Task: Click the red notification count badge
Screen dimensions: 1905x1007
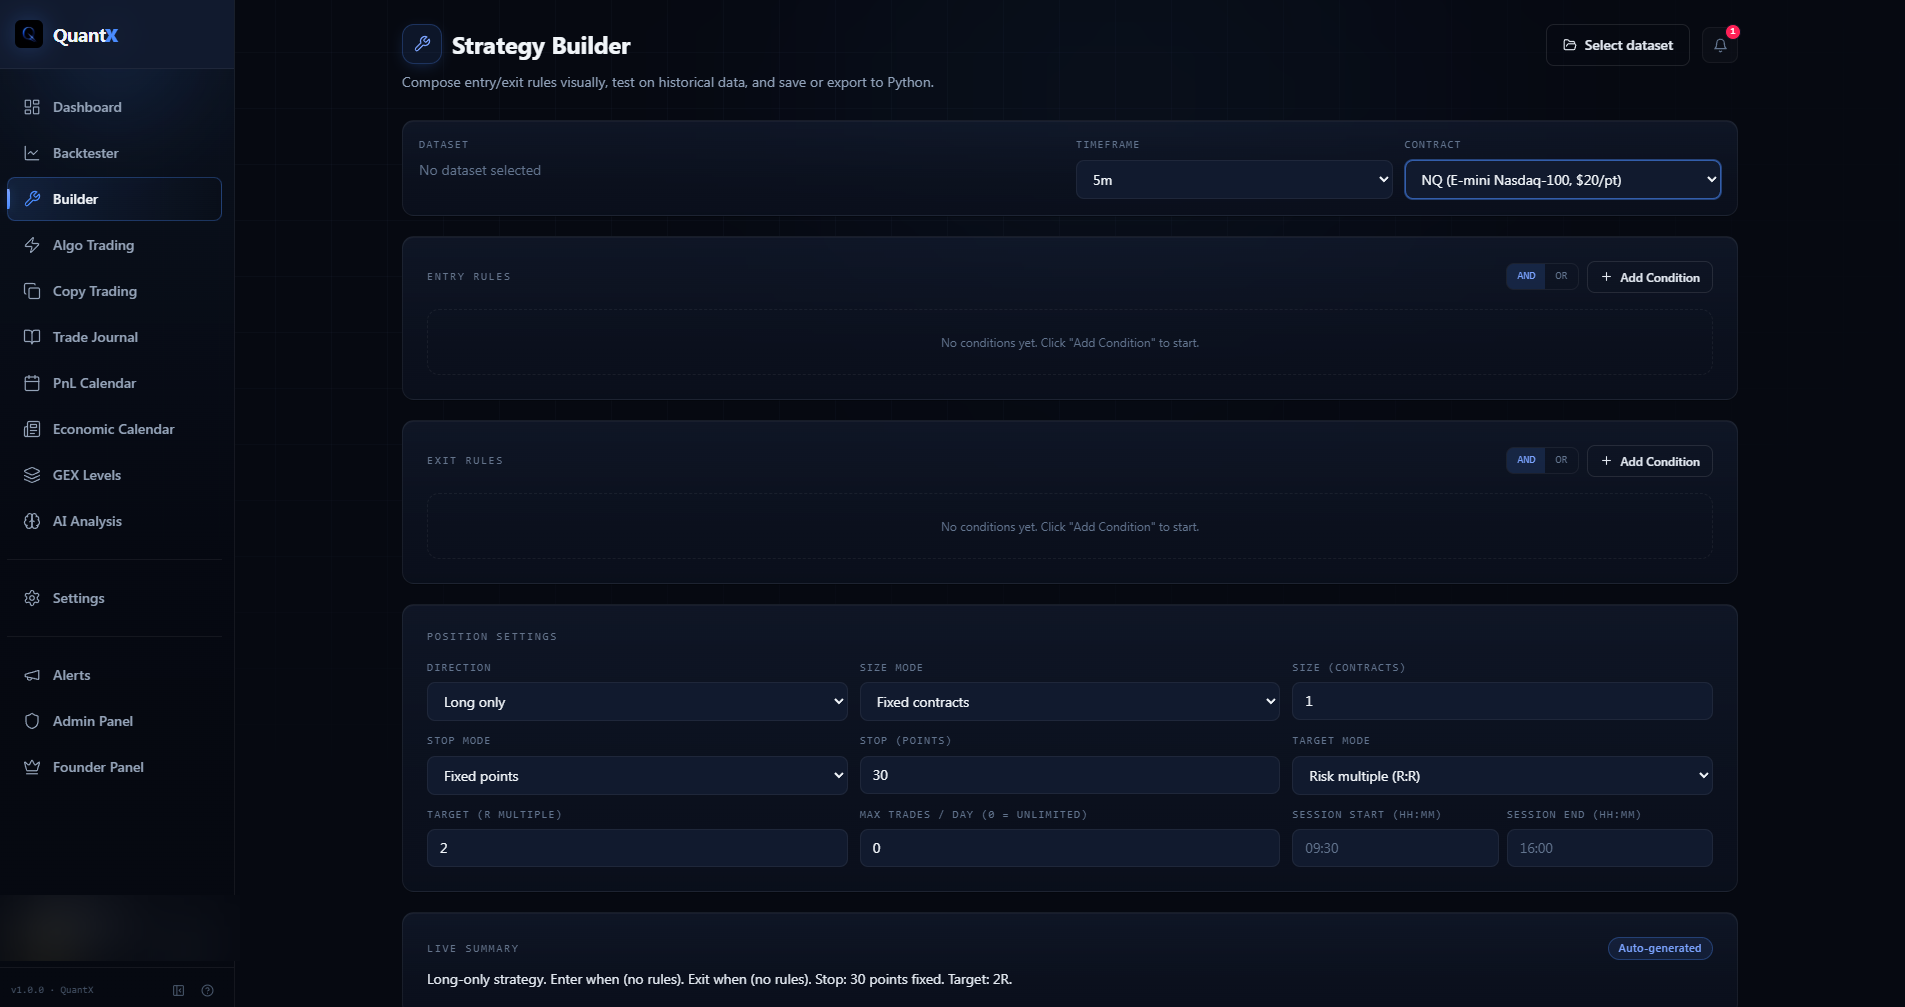Action: pyautogui.click(x=1733, y=32)
